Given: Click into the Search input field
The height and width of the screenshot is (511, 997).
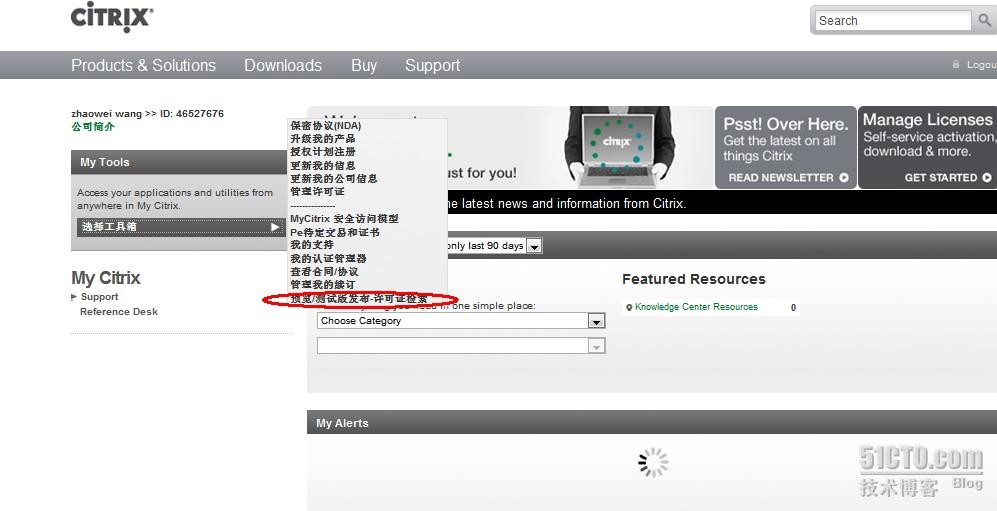Looking at the screenshot, I should 890,20.
